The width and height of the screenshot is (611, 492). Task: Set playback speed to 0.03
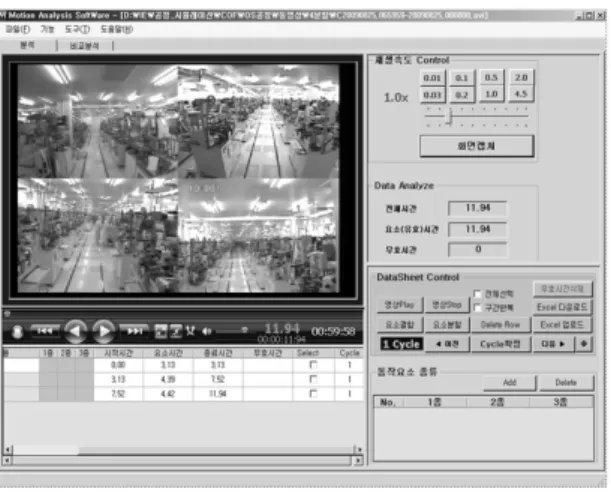click(x=432, y=94)
